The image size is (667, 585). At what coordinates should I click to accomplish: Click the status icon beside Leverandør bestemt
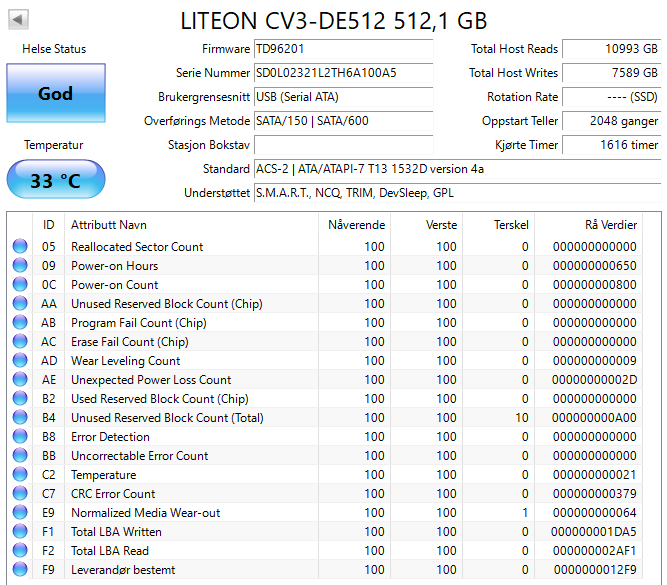click(x=20, y=570)
